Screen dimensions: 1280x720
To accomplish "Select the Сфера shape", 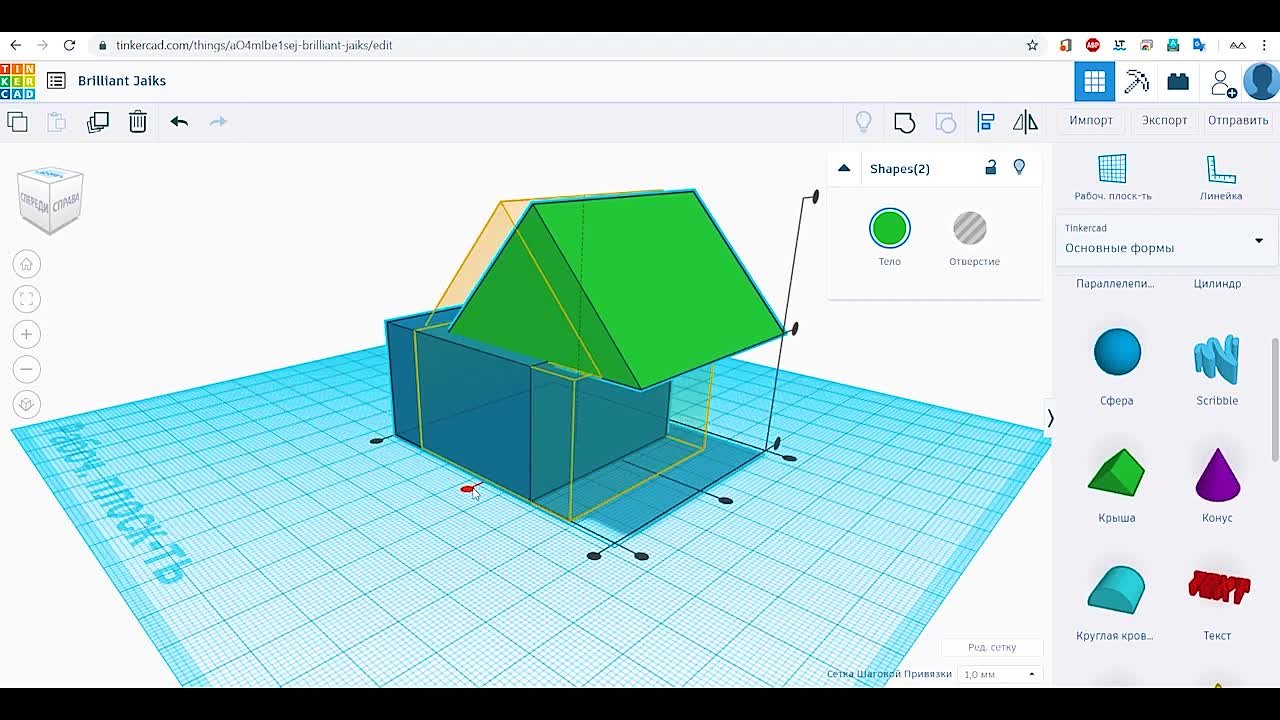I will 1117,350.
